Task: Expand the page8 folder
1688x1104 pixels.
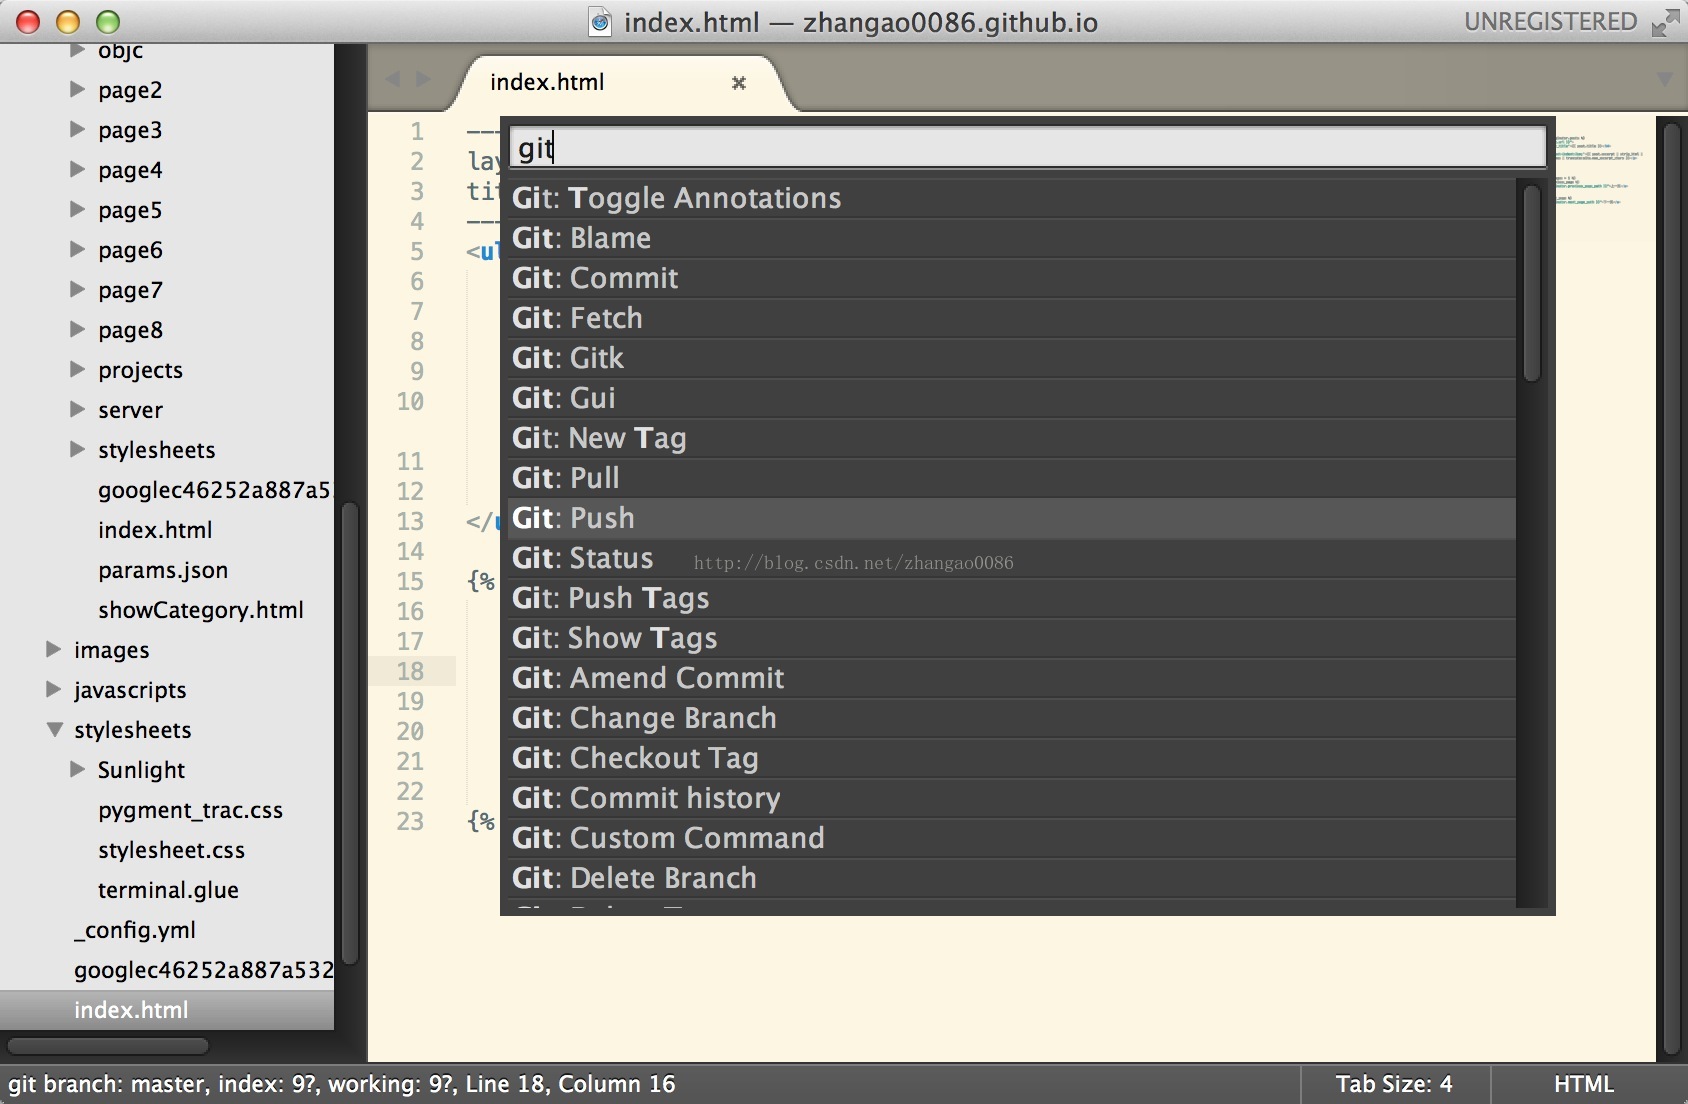Action: click(x=77, y=329)
